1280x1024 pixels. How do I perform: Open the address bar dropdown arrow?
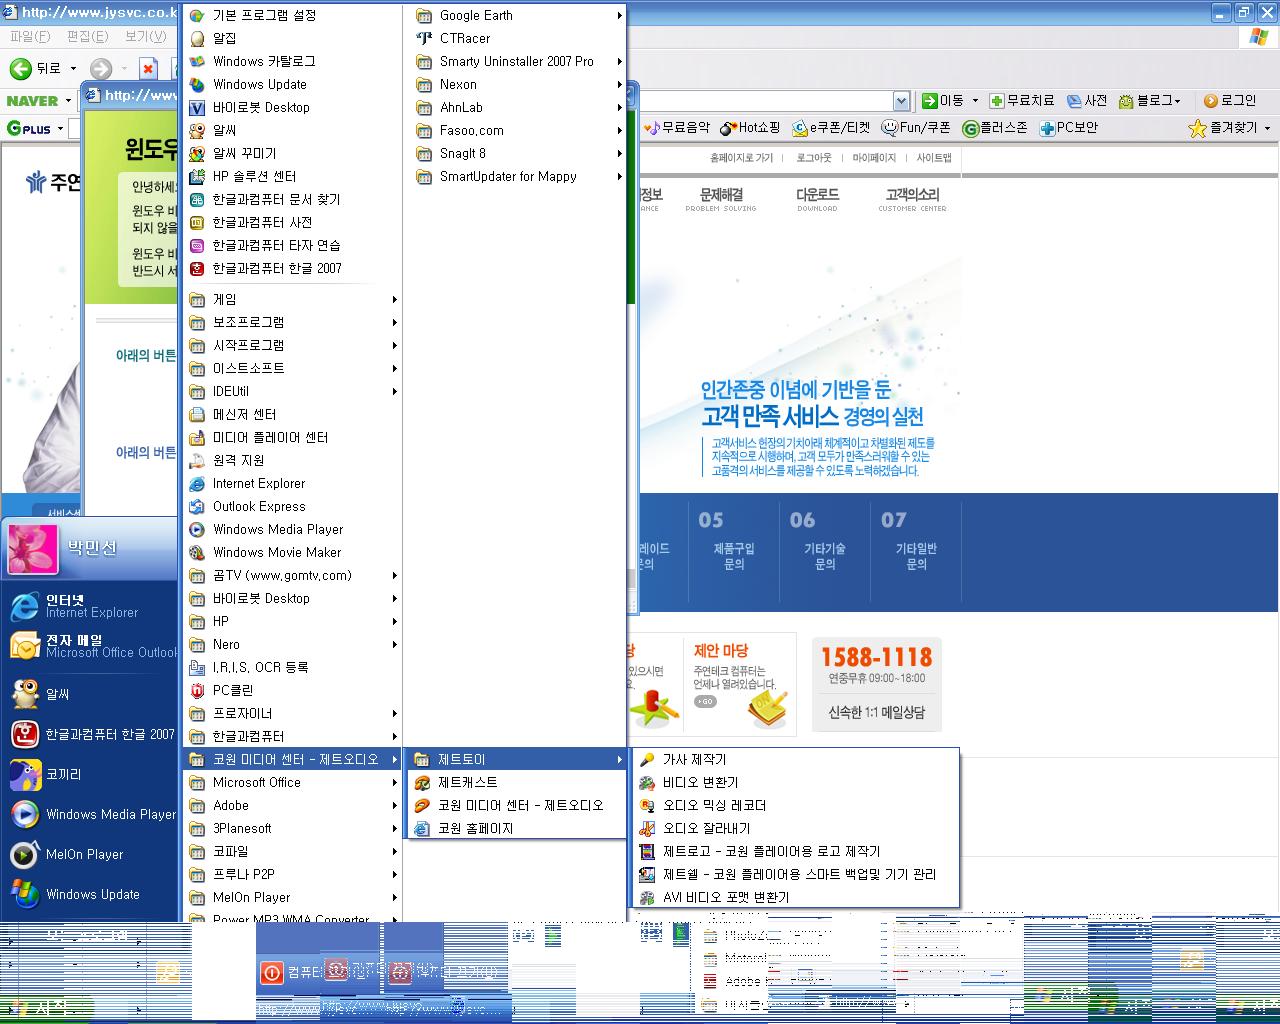click(x=901, y=101)
